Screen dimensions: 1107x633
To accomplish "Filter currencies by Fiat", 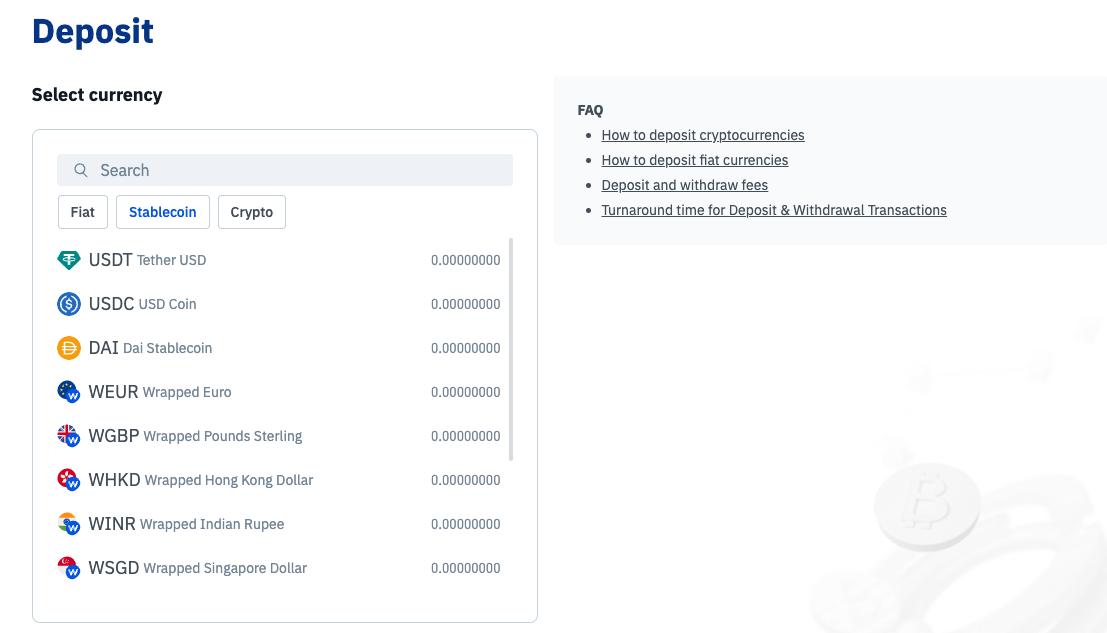I will pos(83,212).
